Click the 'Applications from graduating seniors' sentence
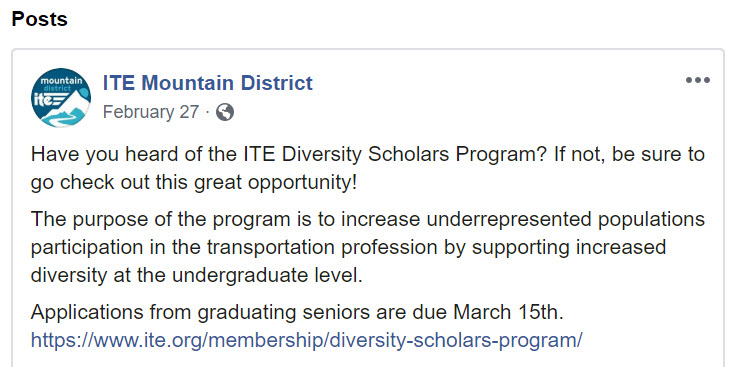 pyautogui.click(x=297, y=313)
